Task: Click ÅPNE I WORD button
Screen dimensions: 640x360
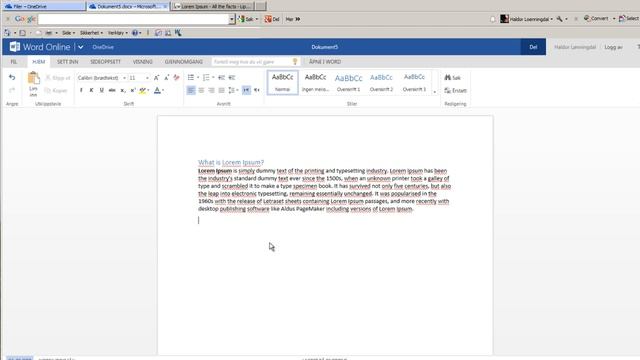Action: pos(325,62)
